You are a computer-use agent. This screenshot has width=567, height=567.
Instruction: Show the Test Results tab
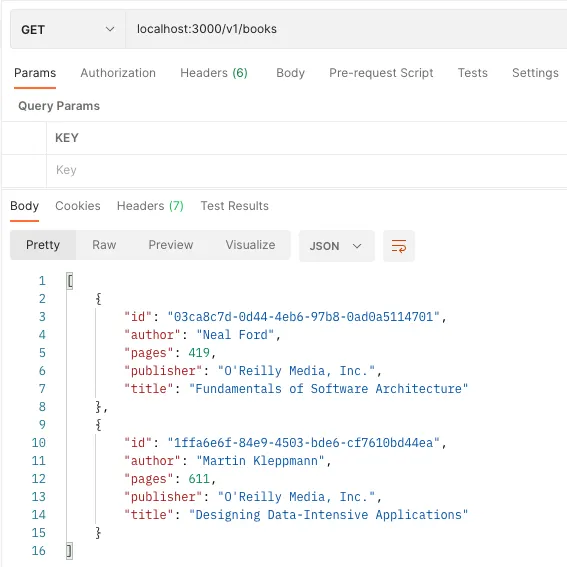tap(234, 206)
